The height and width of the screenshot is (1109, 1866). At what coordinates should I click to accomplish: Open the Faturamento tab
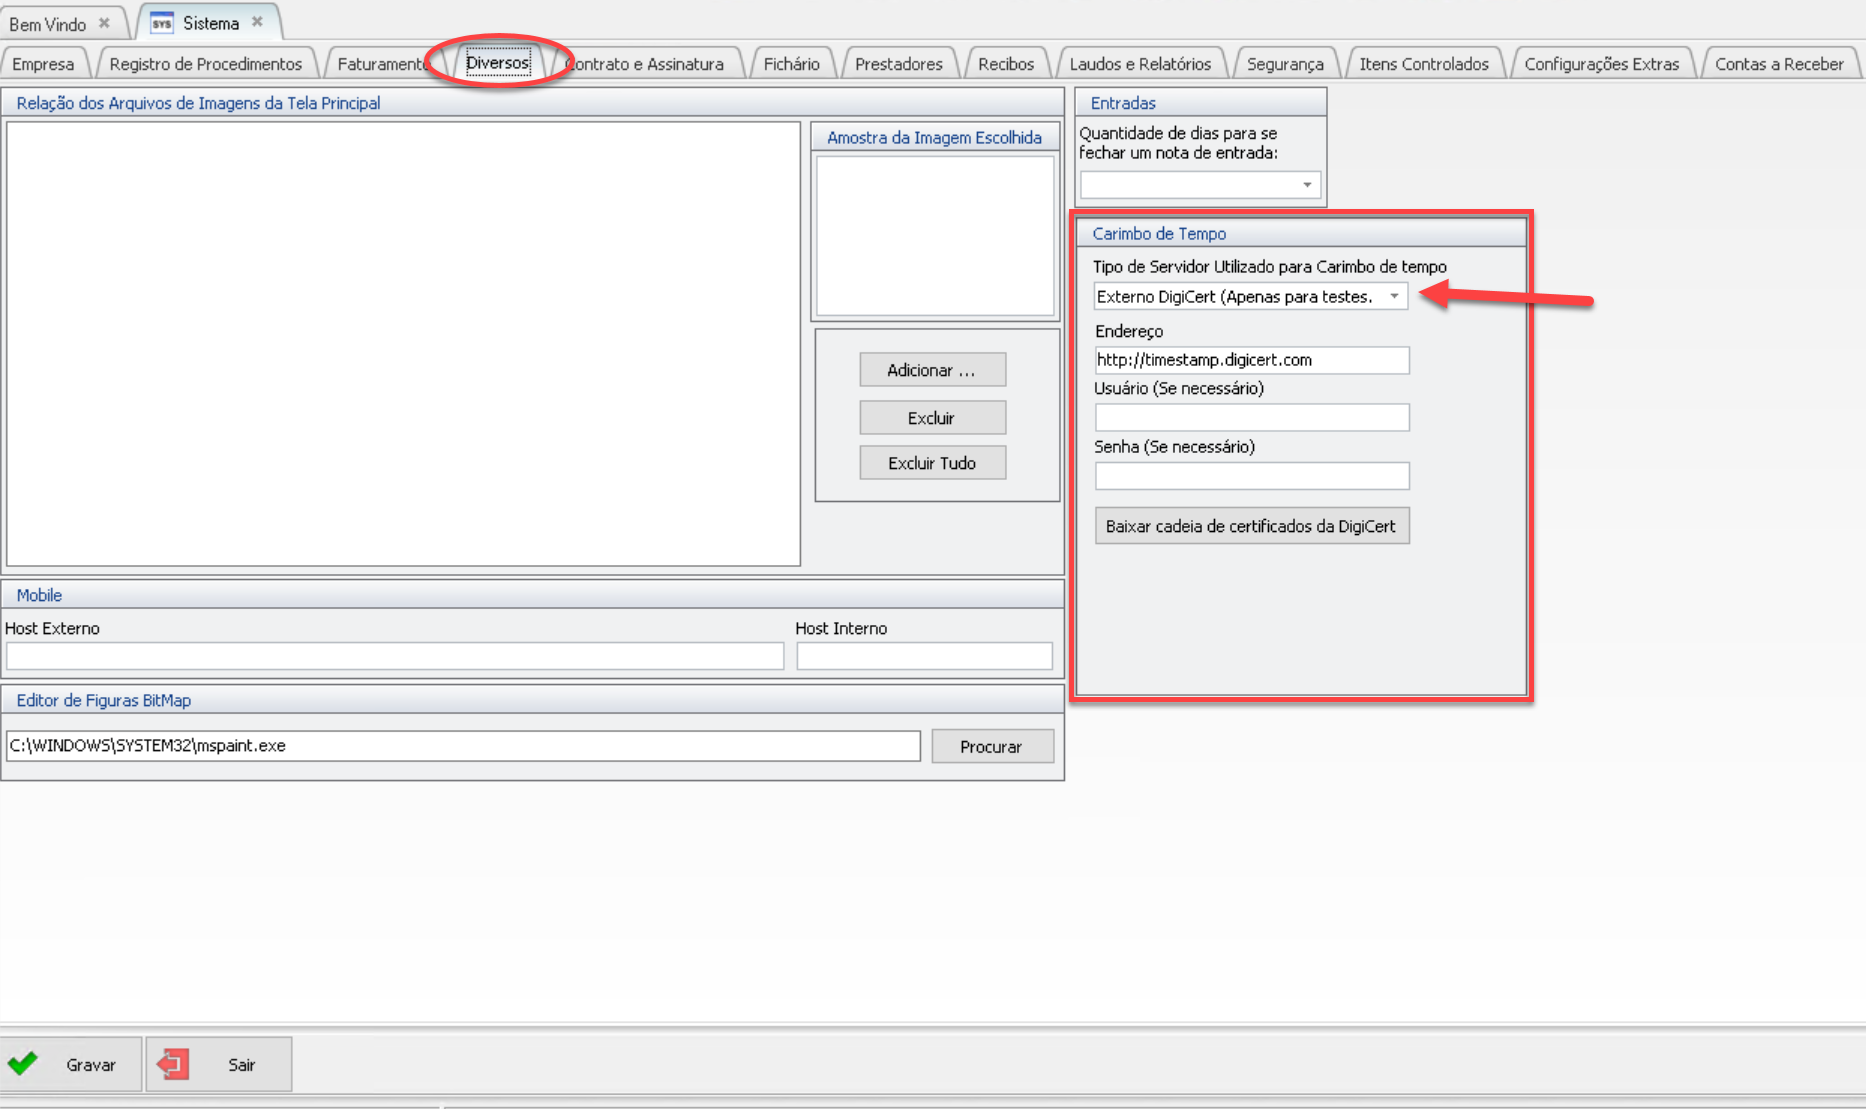point(380,64)
